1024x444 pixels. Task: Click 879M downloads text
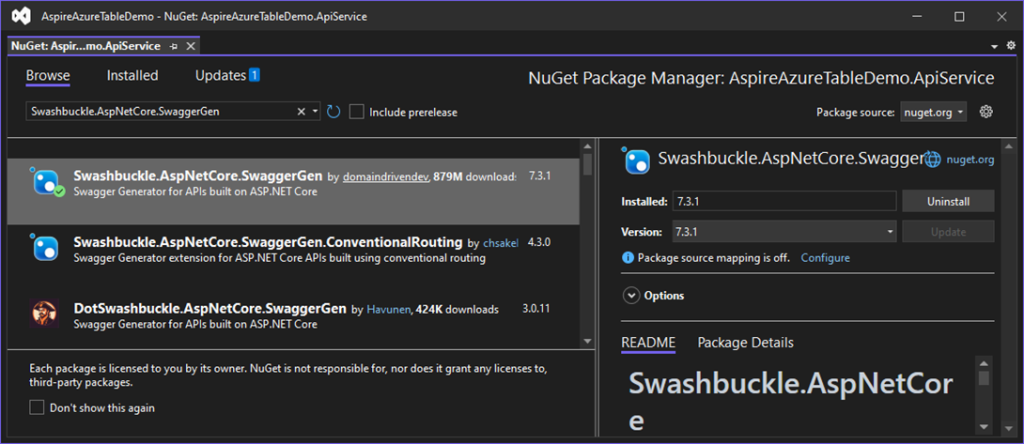475,177
